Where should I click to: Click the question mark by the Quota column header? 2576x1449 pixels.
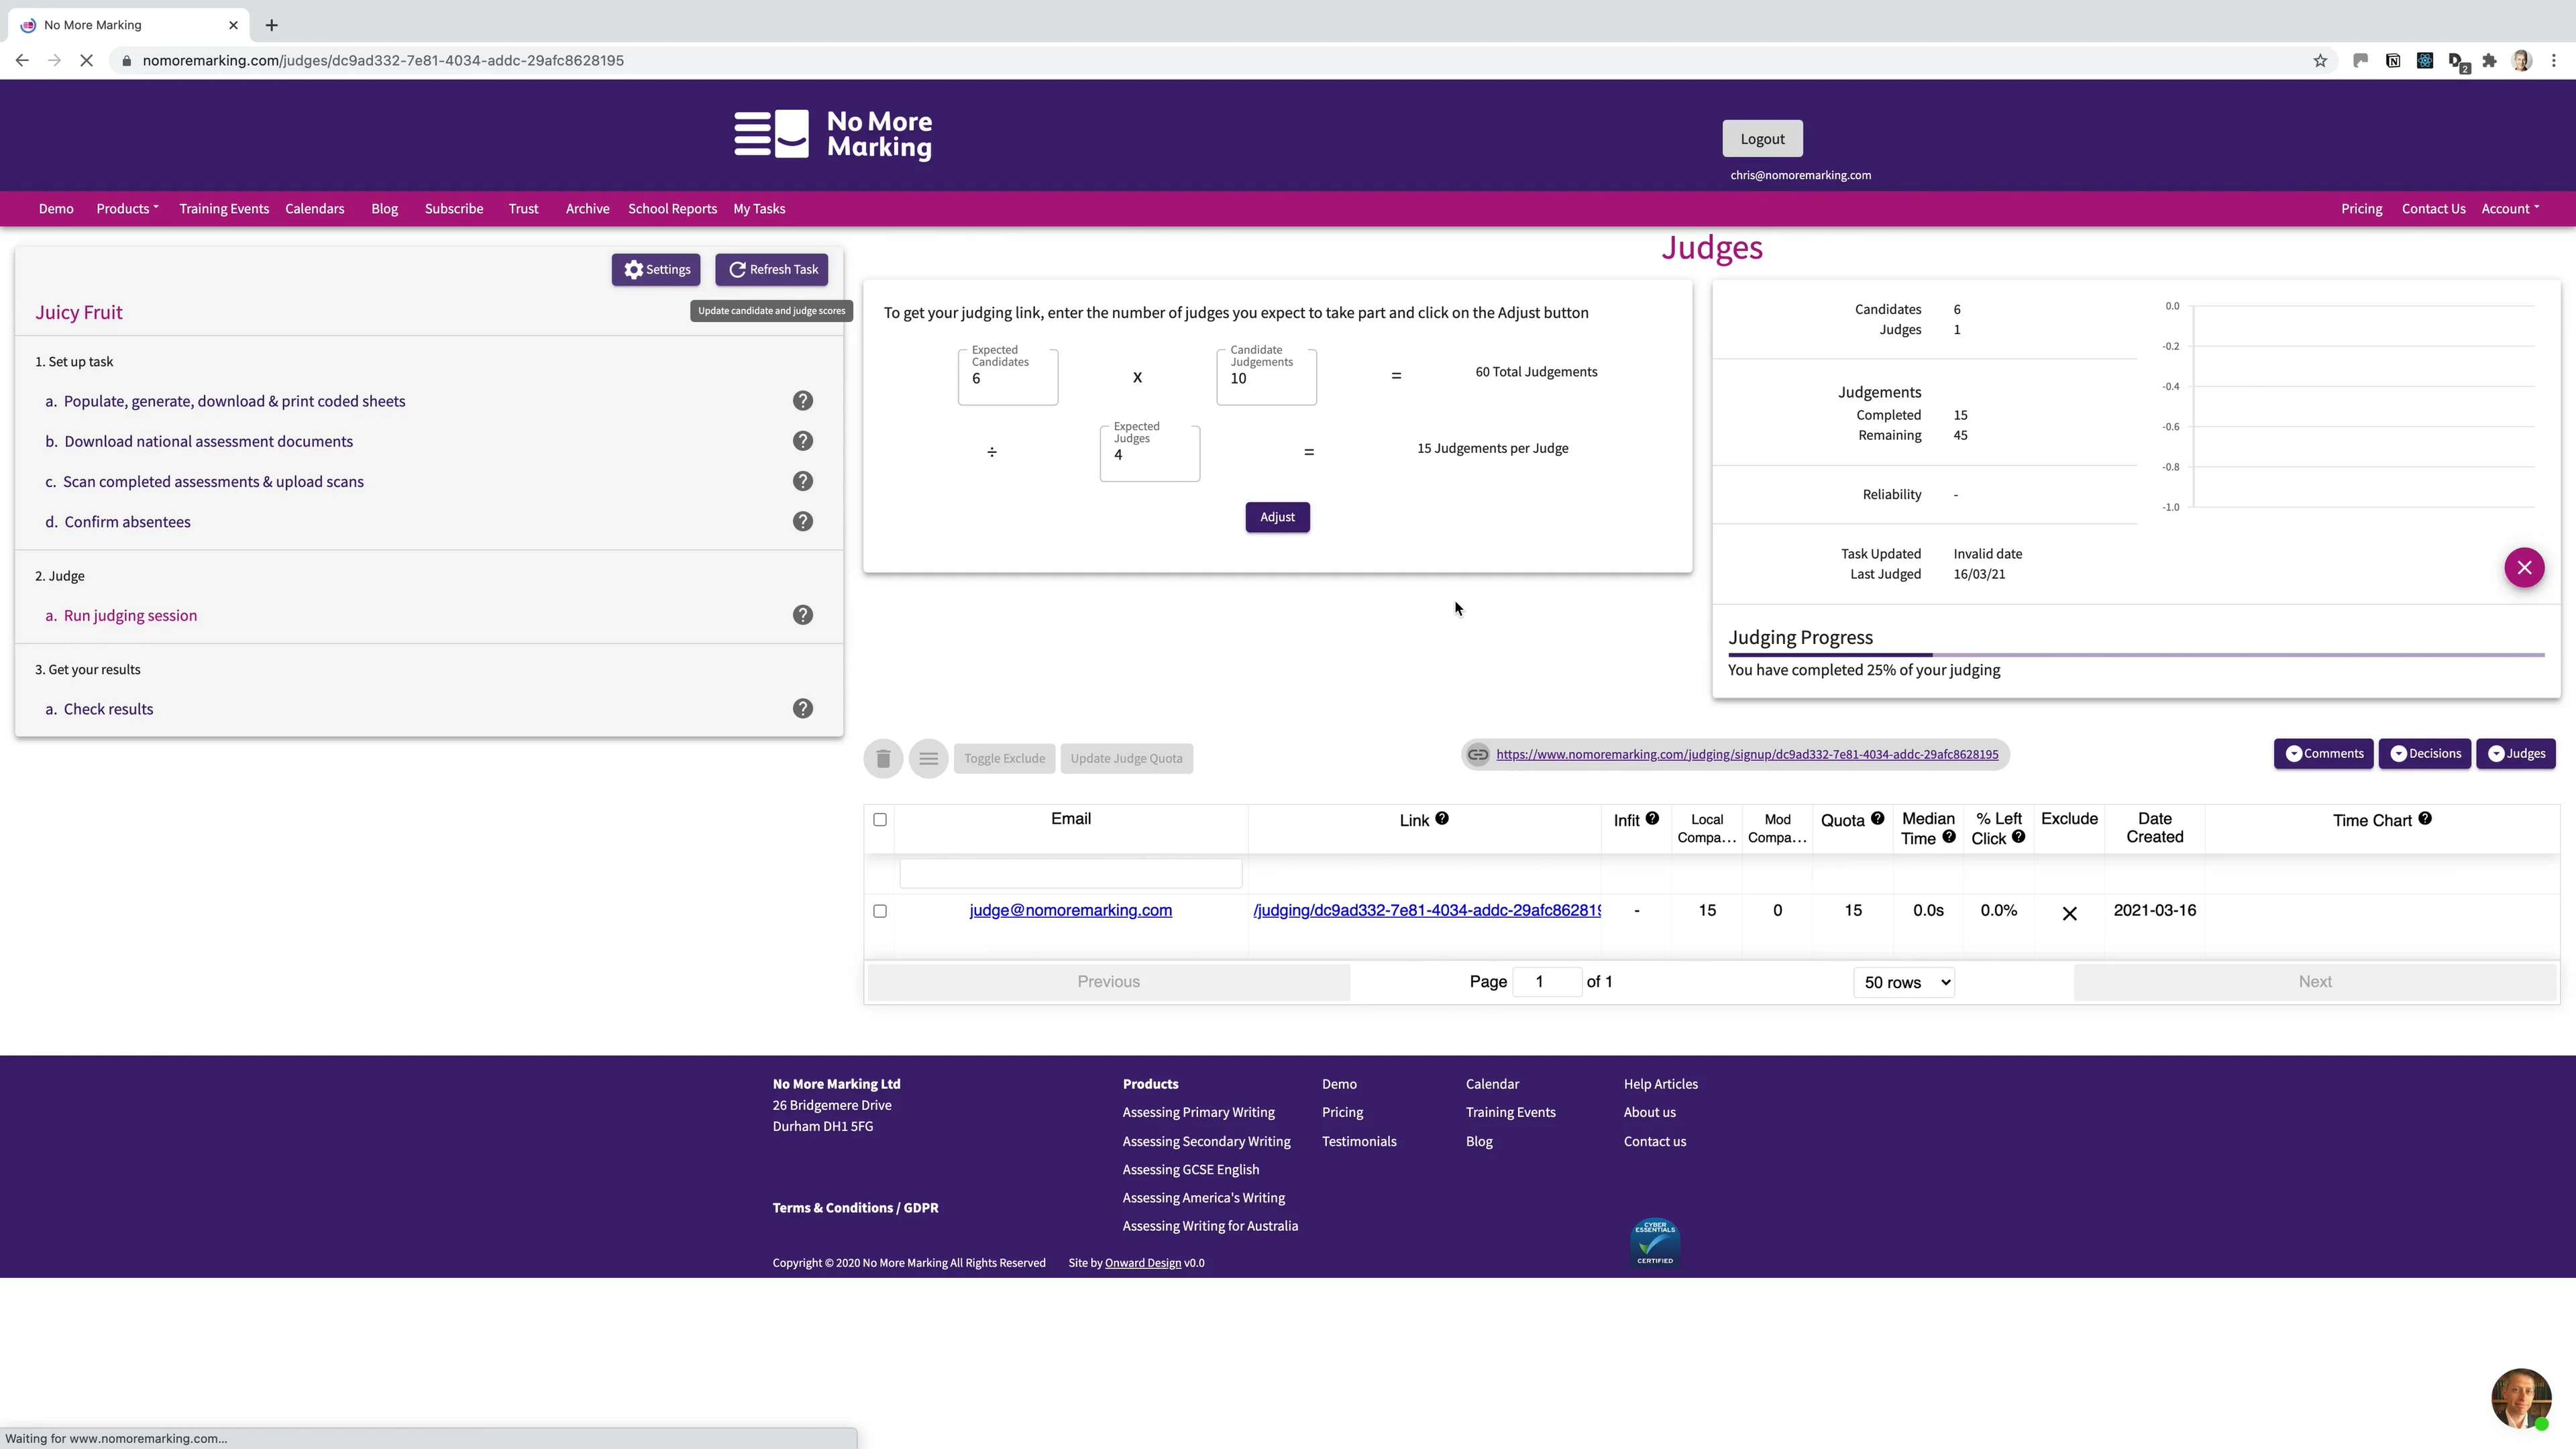[1877, 818]
